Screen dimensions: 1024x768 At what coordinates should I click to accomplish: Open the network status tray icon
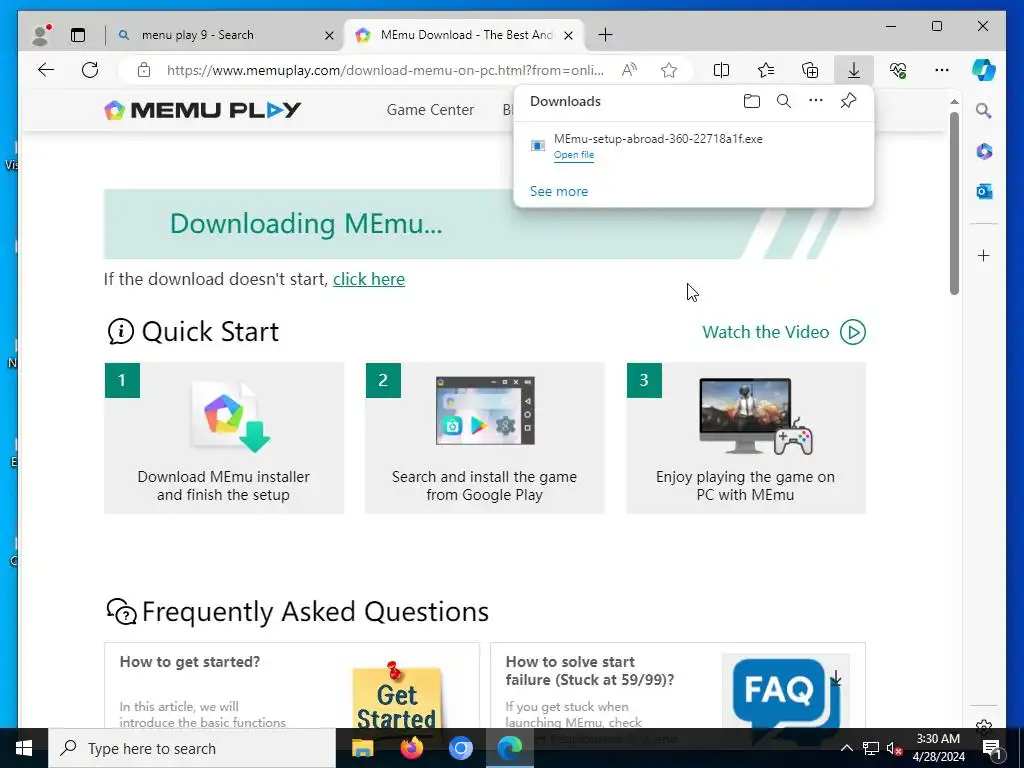[x=871, y=748]
